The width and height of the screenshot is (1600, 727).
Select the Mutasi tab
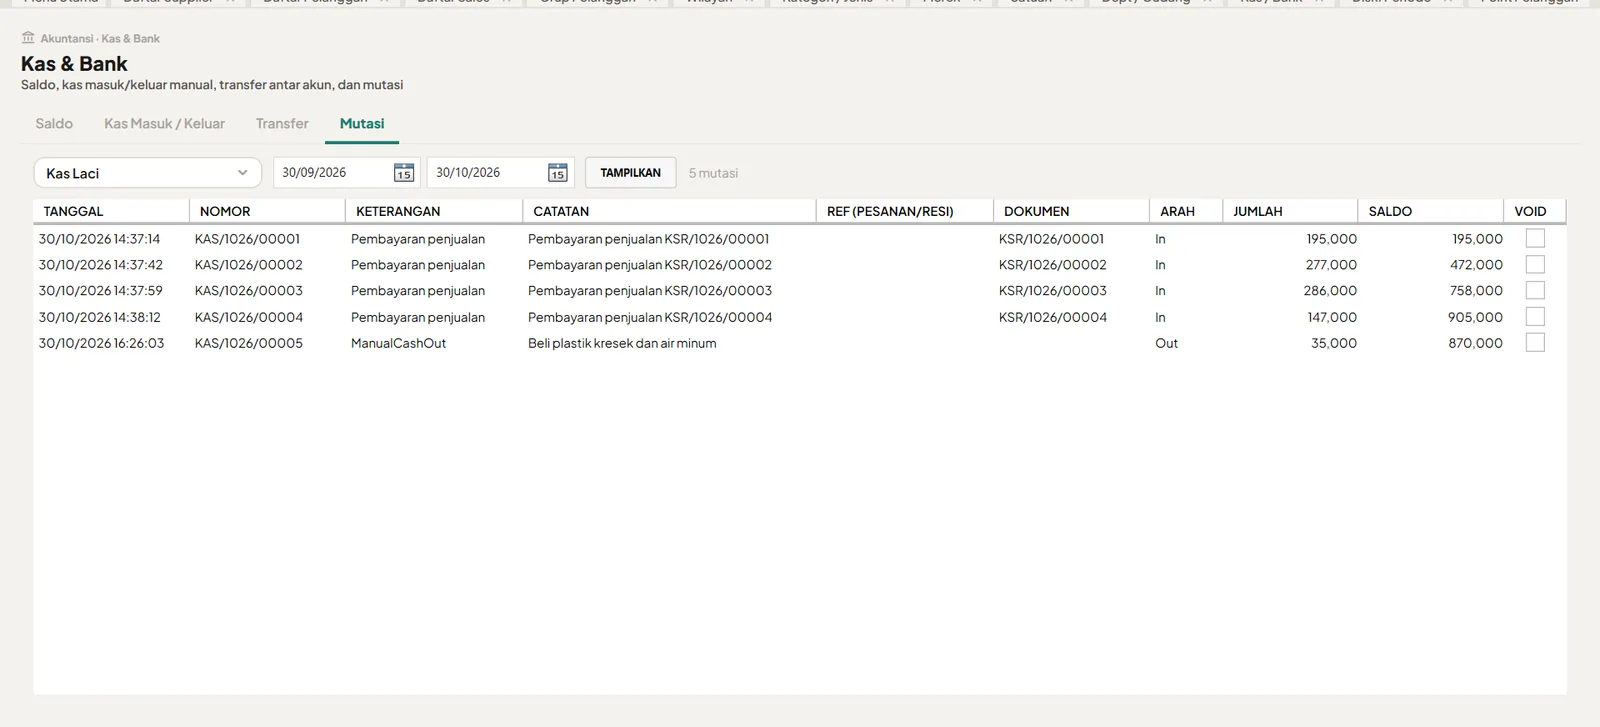362,124
